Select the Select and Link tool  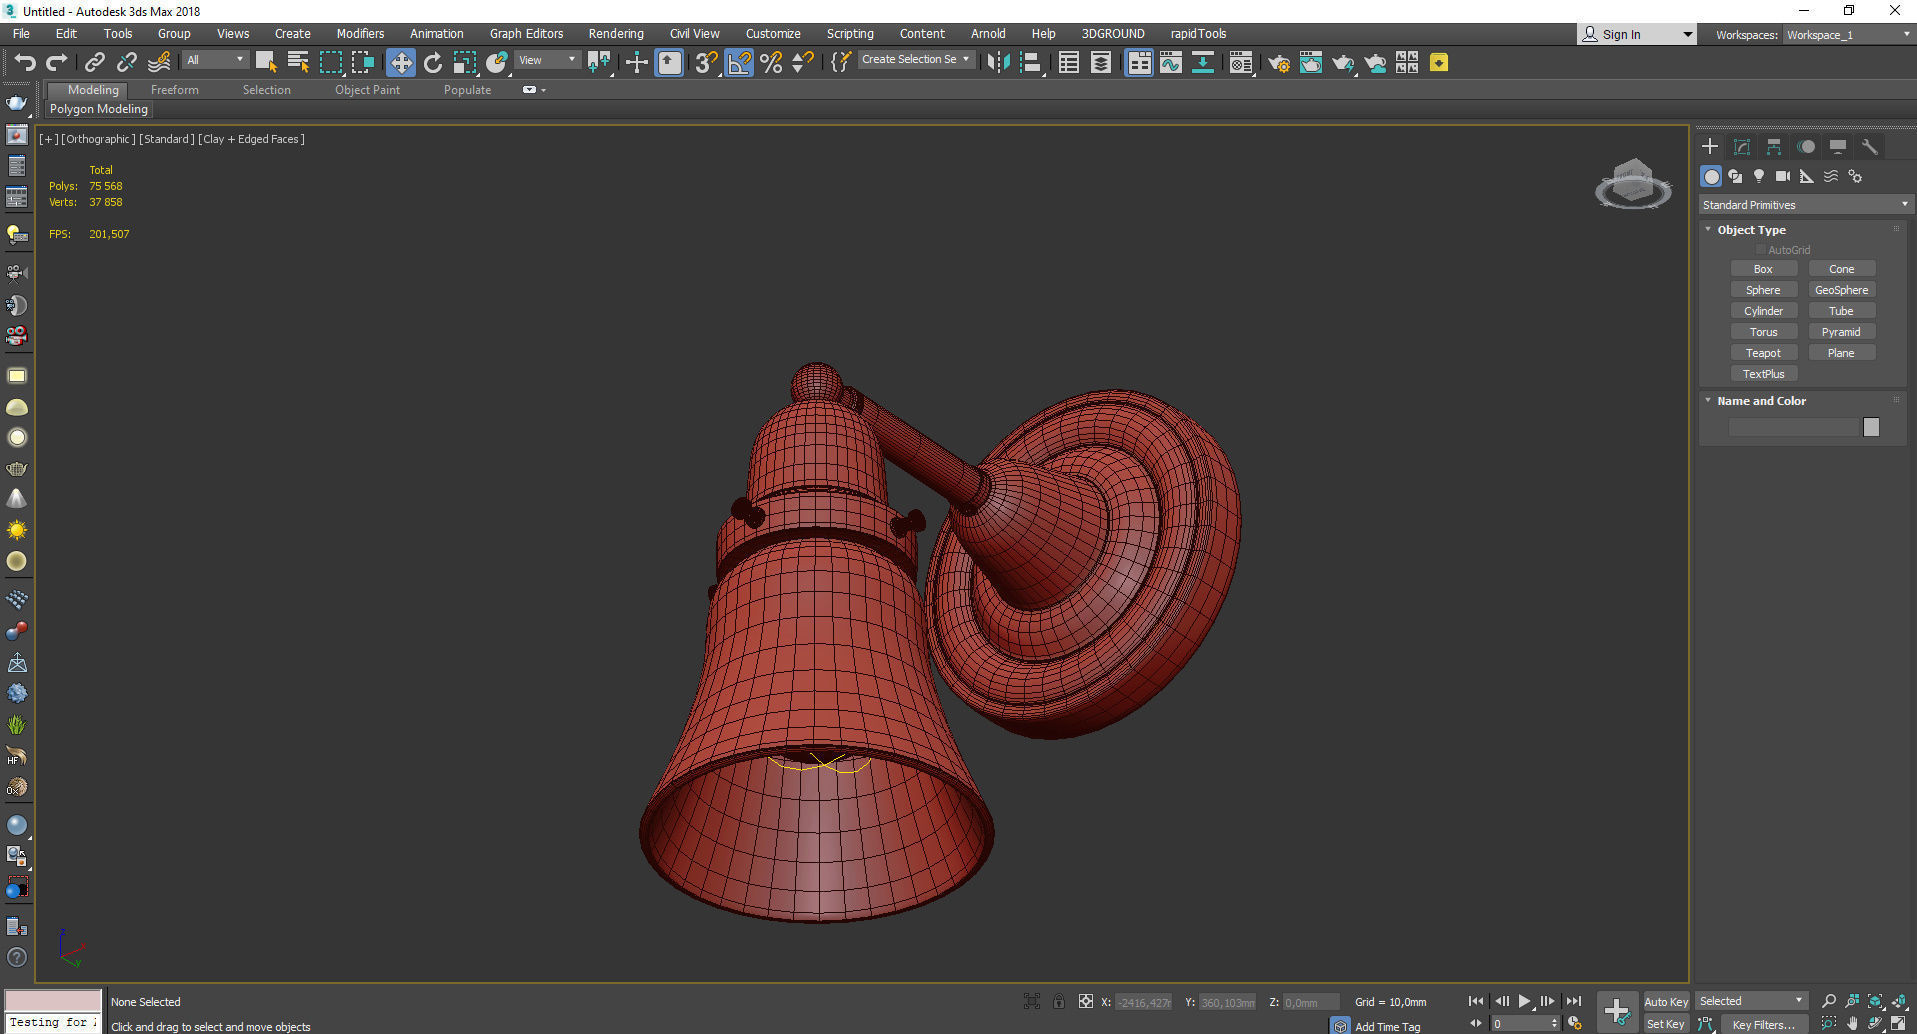[95, 63]
